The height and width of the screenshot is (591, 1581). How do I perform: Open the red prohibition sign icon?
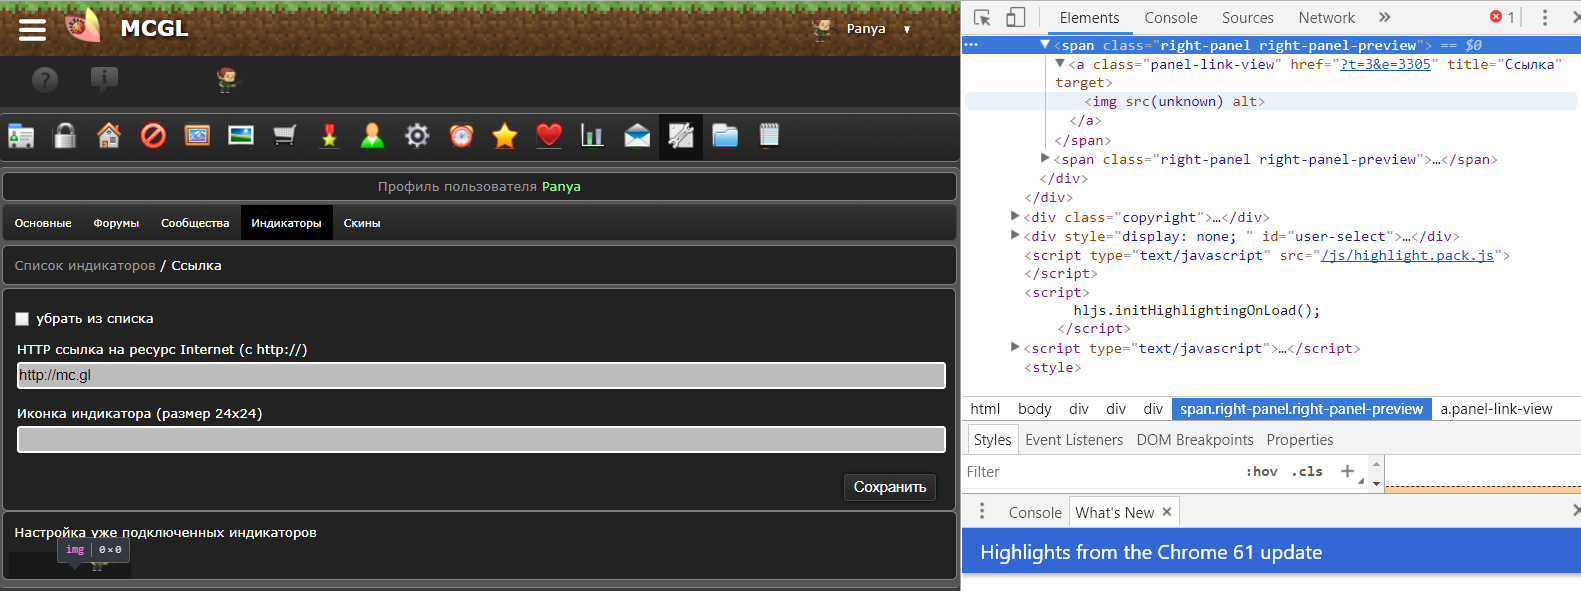(x=153, y=136)
